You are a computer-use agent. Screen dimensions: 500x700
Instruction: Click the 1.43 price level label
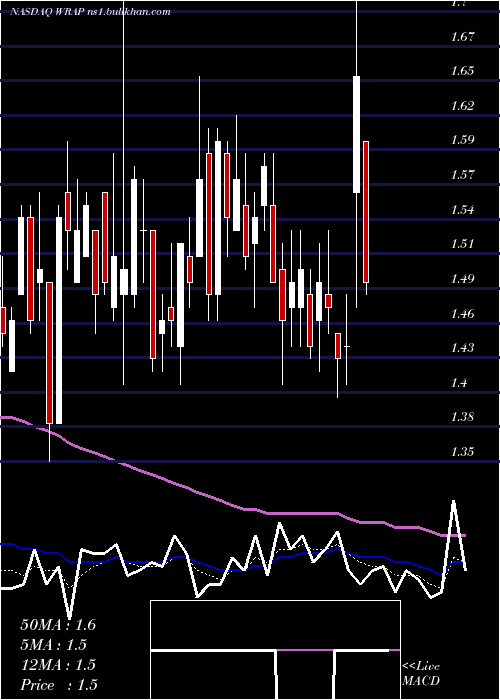pyautogui.click(x=462, y=348)
